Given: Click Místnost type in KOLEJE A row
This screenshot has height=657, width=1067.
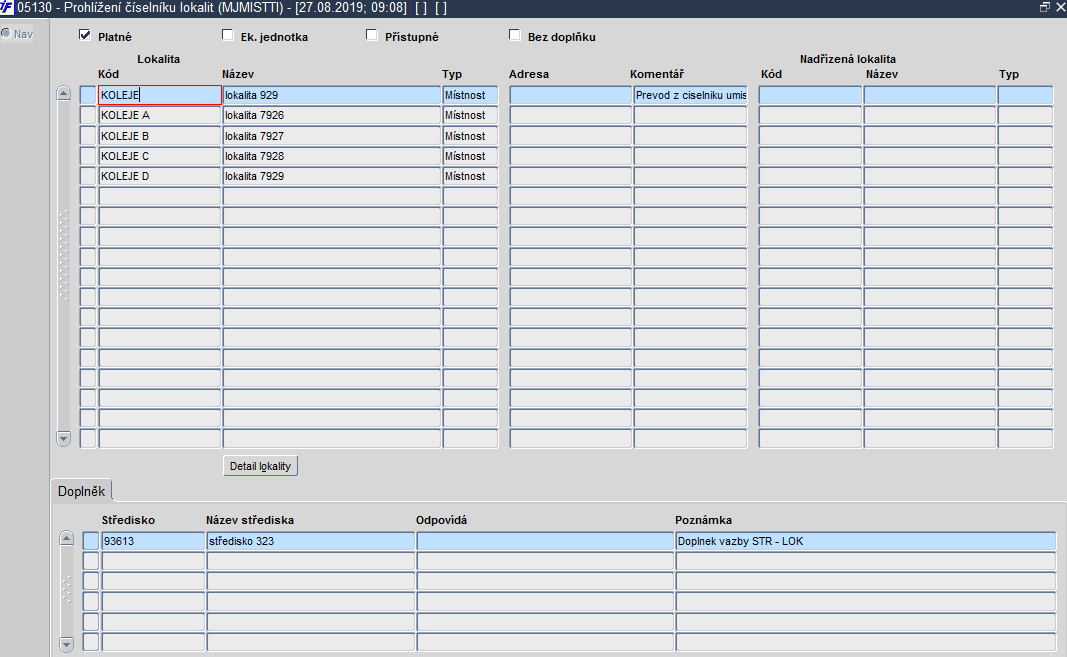Looking at the screenshot, I should pos(470,116).
